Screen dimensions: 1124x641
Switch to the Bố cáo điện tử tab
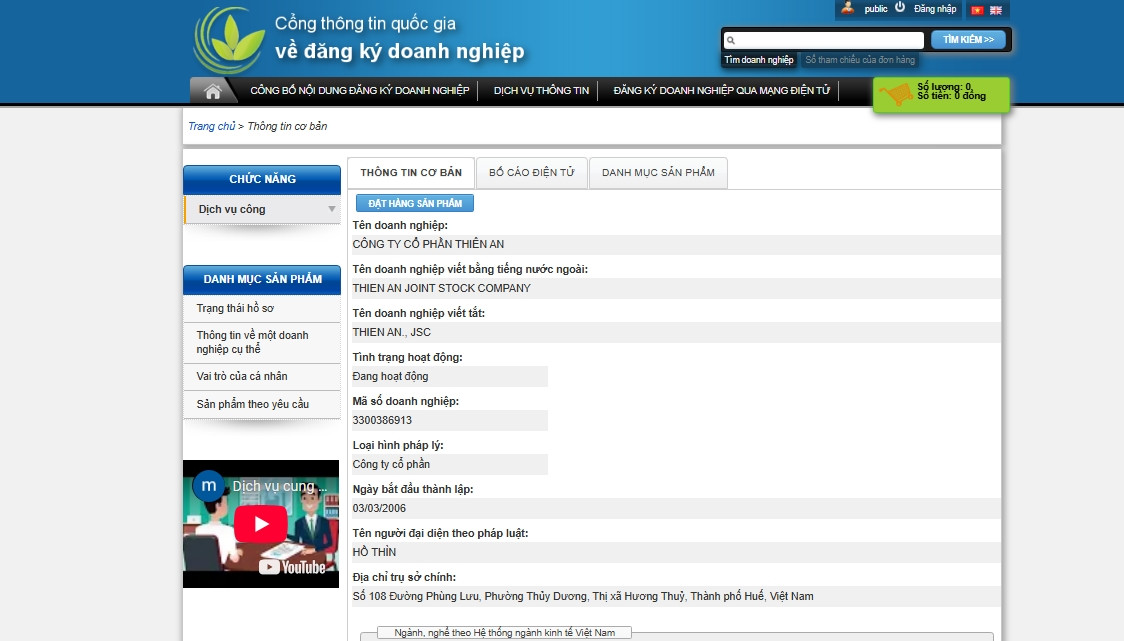(x=531, y=173)
